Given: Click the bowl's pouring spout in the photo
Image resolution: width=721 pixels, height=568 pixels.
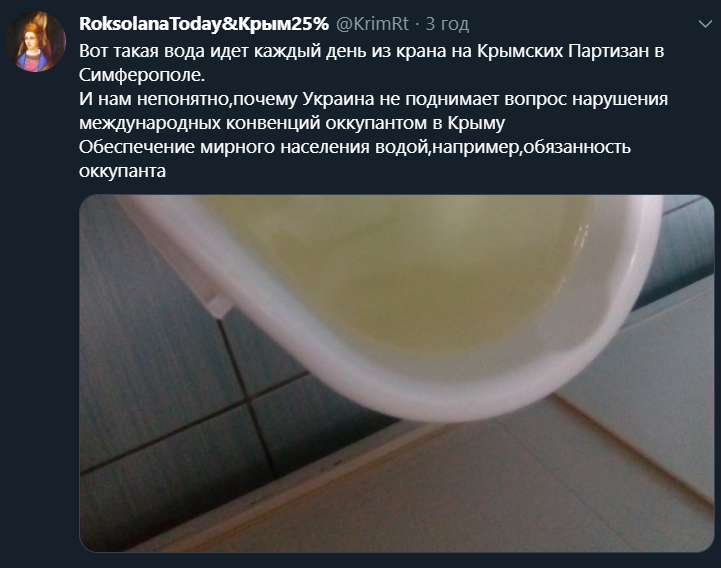Looking at the screenshot, I should 216,304.
